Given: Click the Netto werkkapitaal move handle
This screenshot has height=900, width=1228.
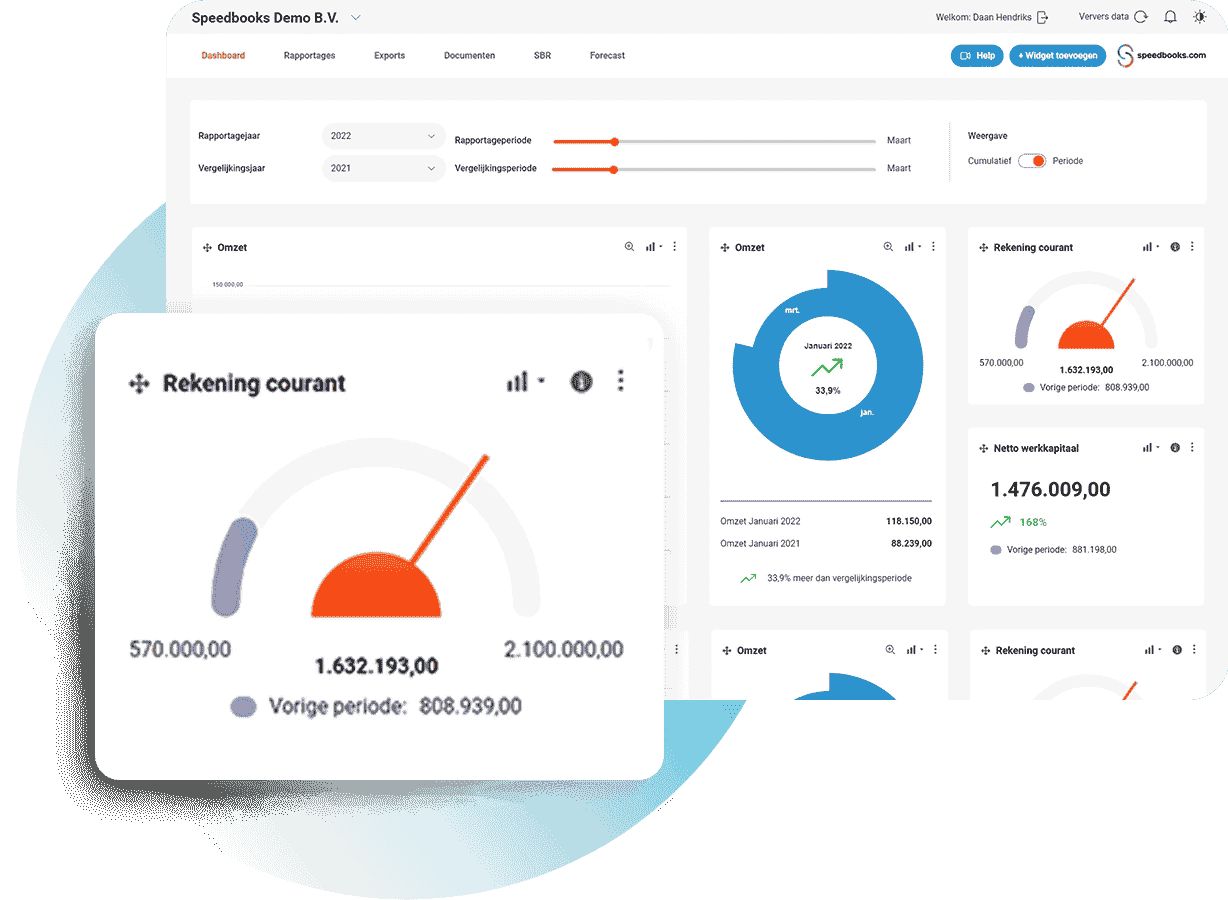Looking at the screenshot, I should [x=985, y=449].
